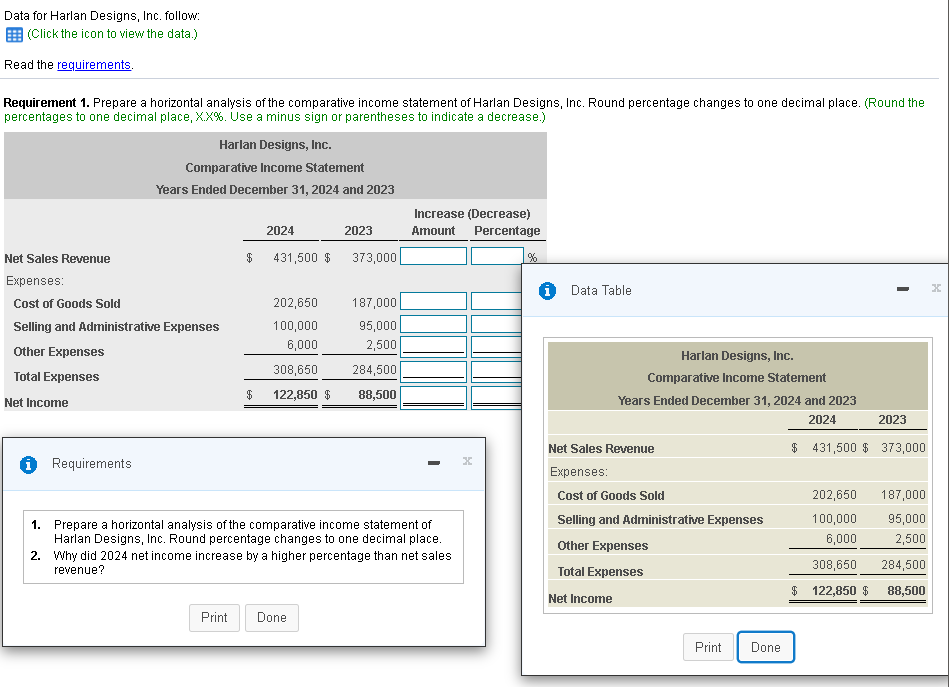Click the 2023 column header in Data Table
949x687 pixels.
(892, 419)
